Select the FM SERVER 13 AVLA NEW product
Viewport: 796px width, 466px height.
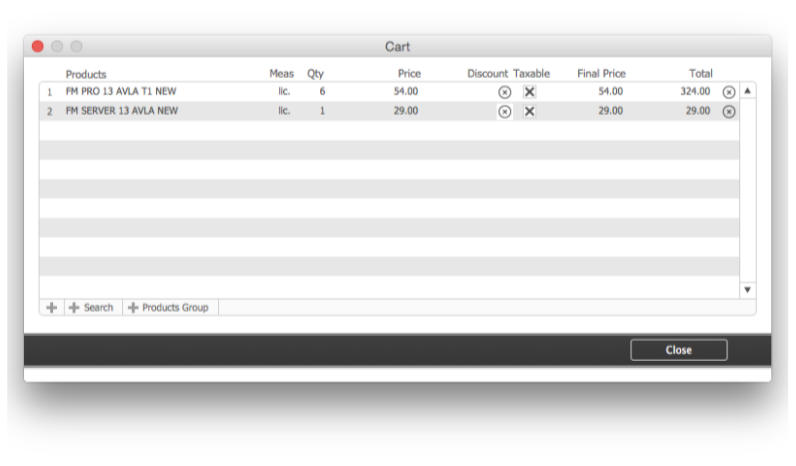(122, 111)
